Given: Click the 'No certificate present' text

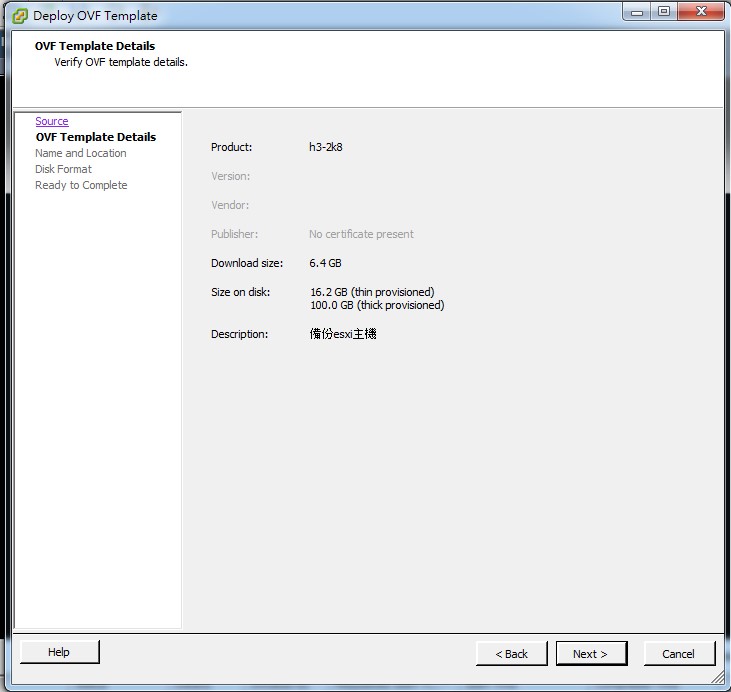Looking at the screenshot, I should (361, 234).
